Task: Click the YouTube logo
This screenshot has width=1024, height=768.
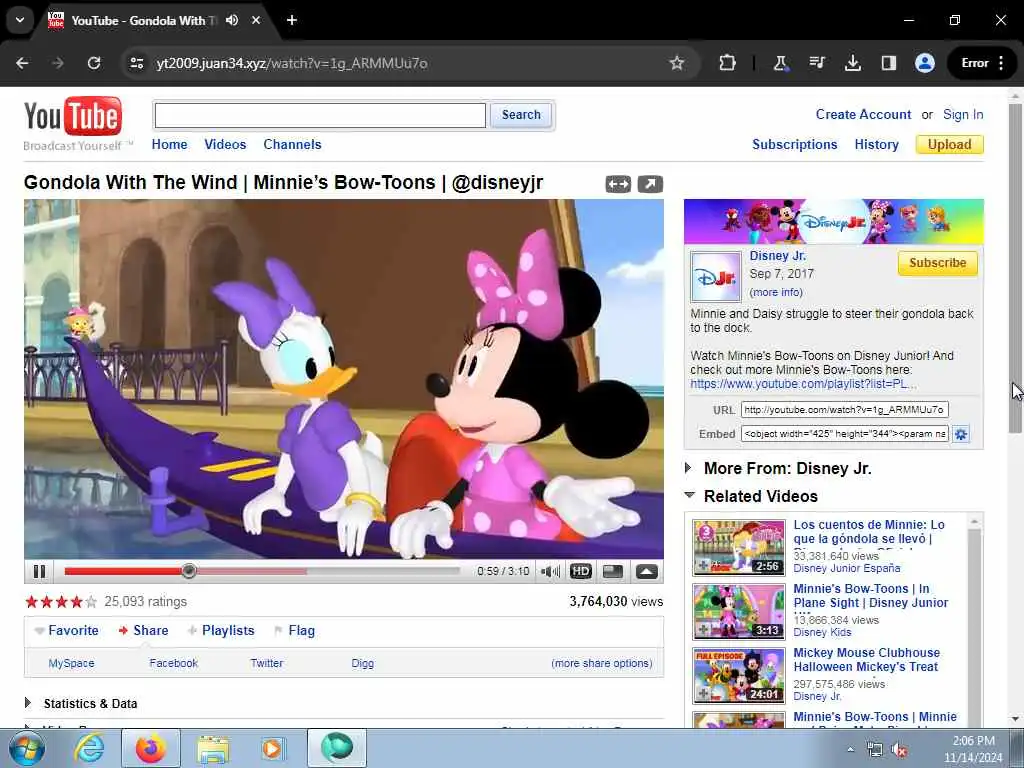Action: 73,116
